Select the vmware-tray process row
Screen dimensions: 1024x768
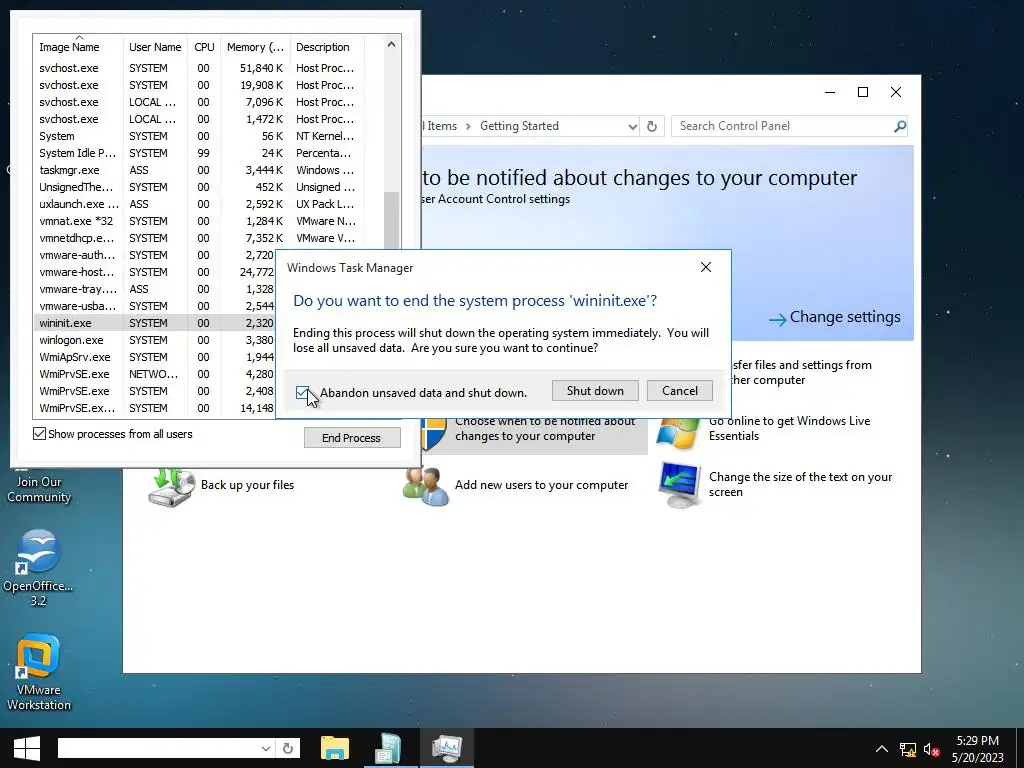point(153,289)
